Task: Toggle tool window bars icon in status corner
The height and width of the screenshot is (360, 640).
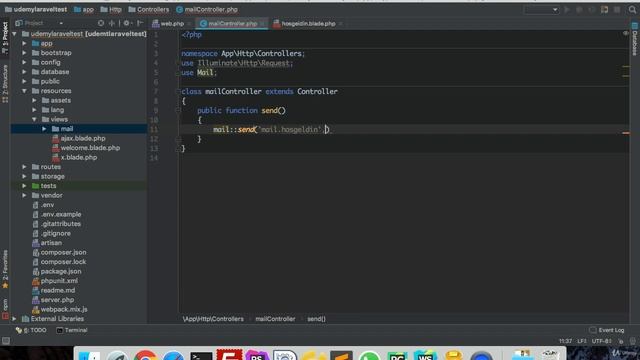Action: [6, 341]
